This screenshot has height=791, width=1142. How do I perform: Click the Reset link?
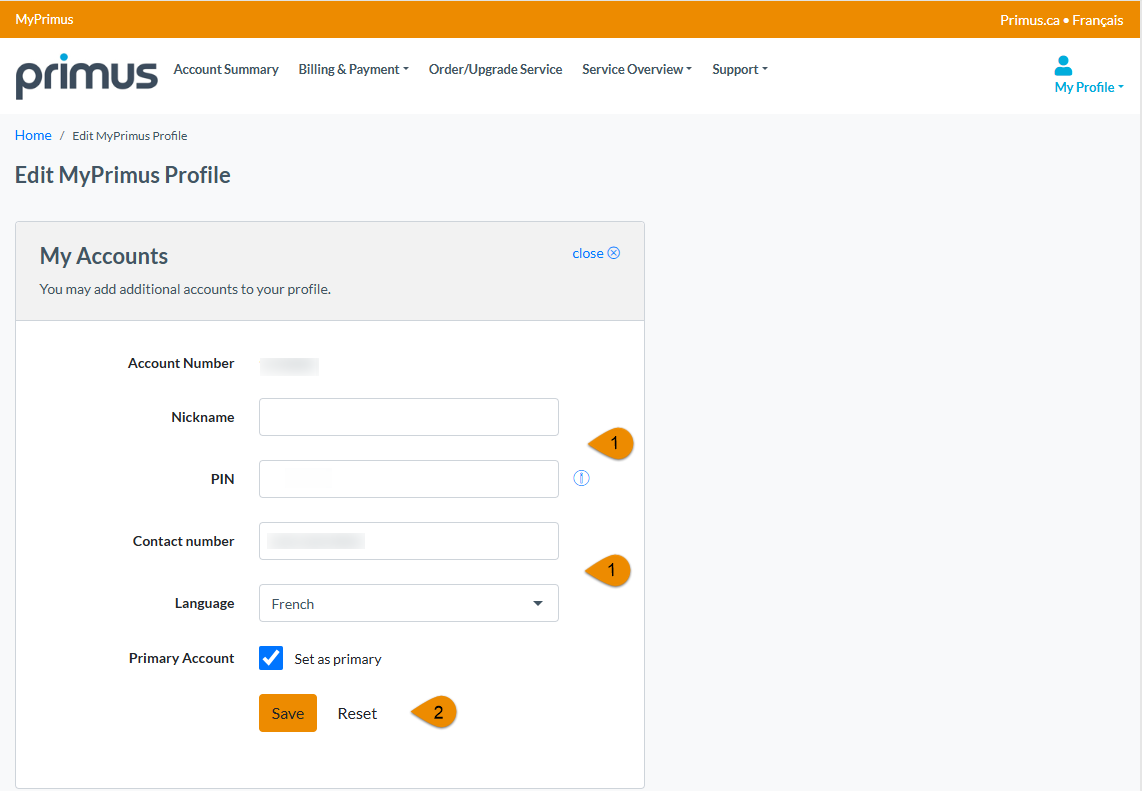tap(357, 713)
